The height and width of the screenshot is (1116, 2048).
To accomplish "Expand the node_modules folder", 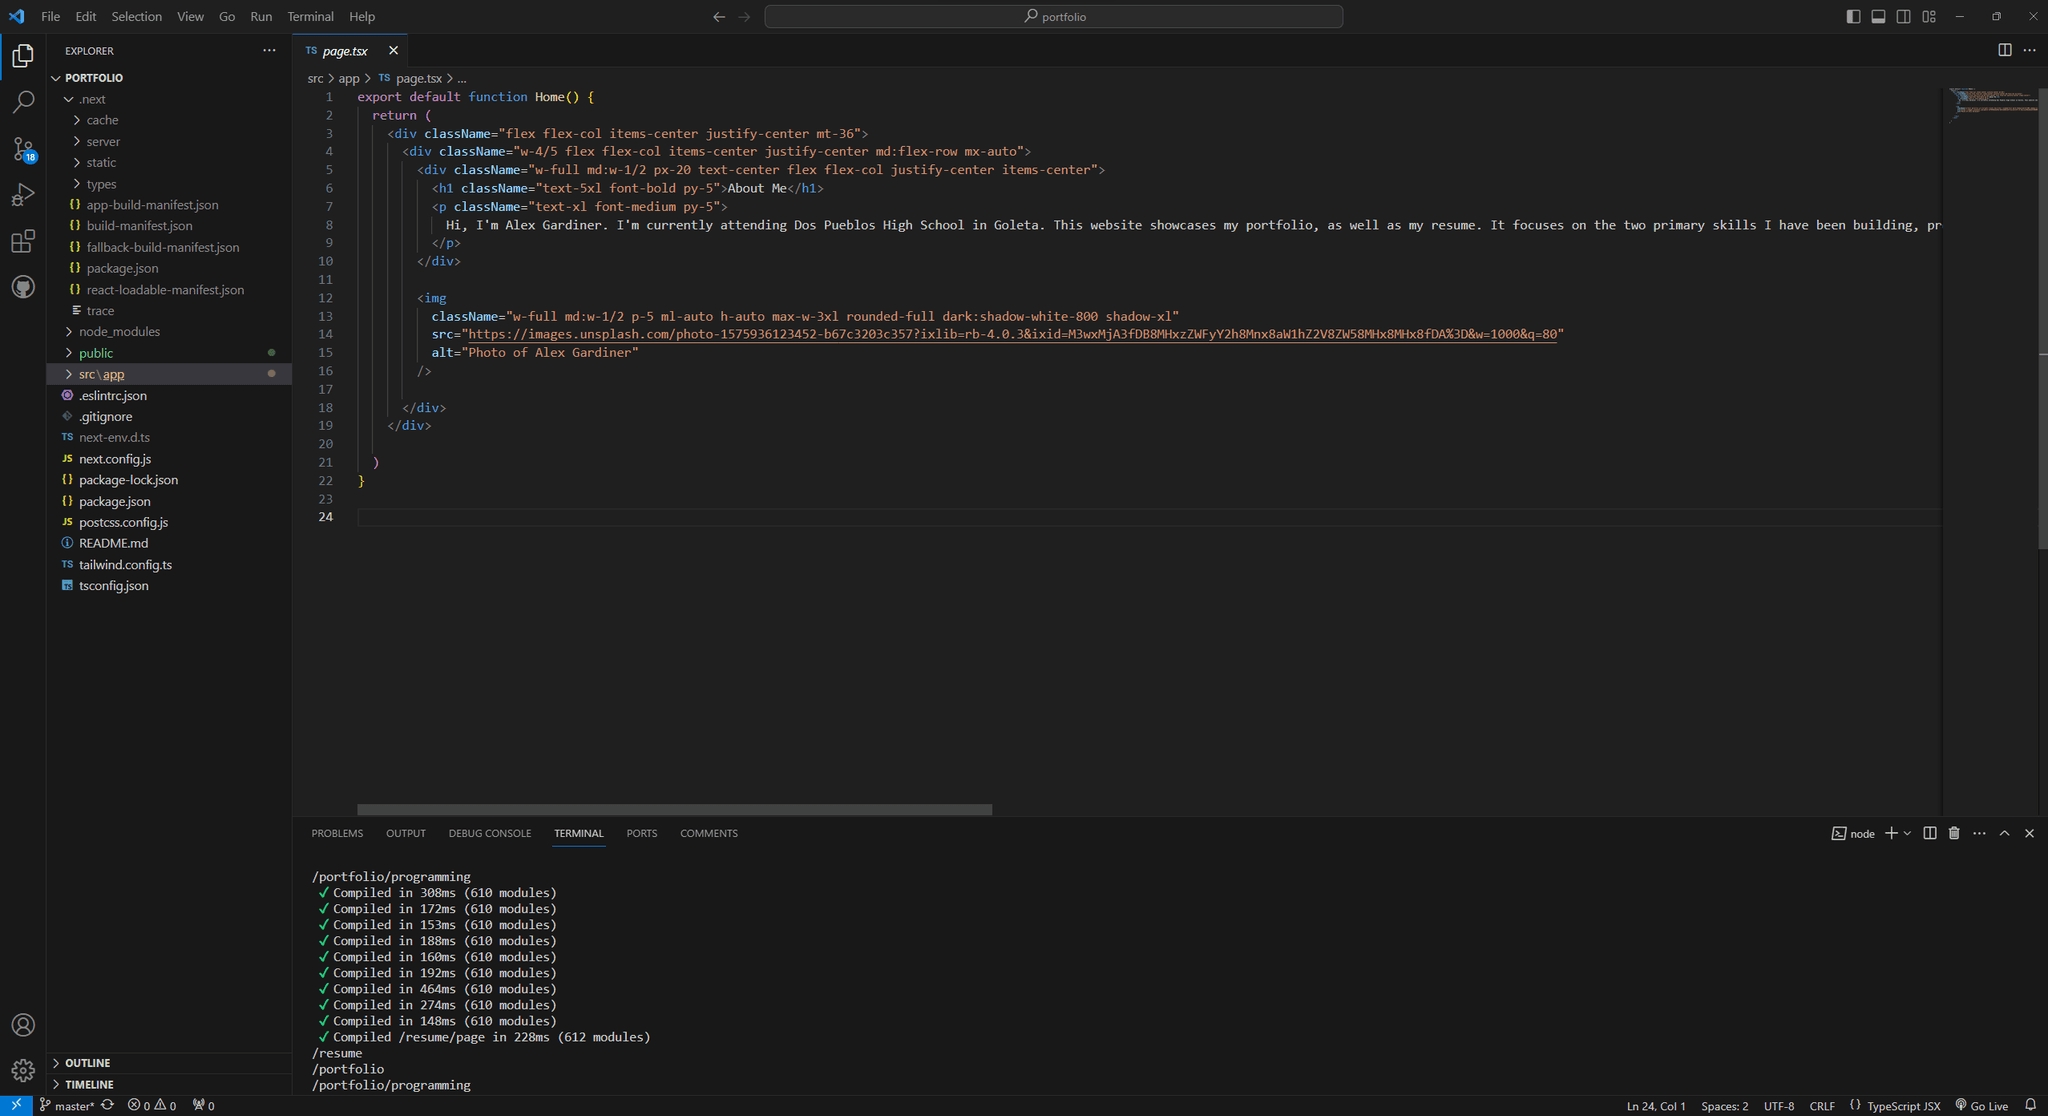I will [119, 331].
